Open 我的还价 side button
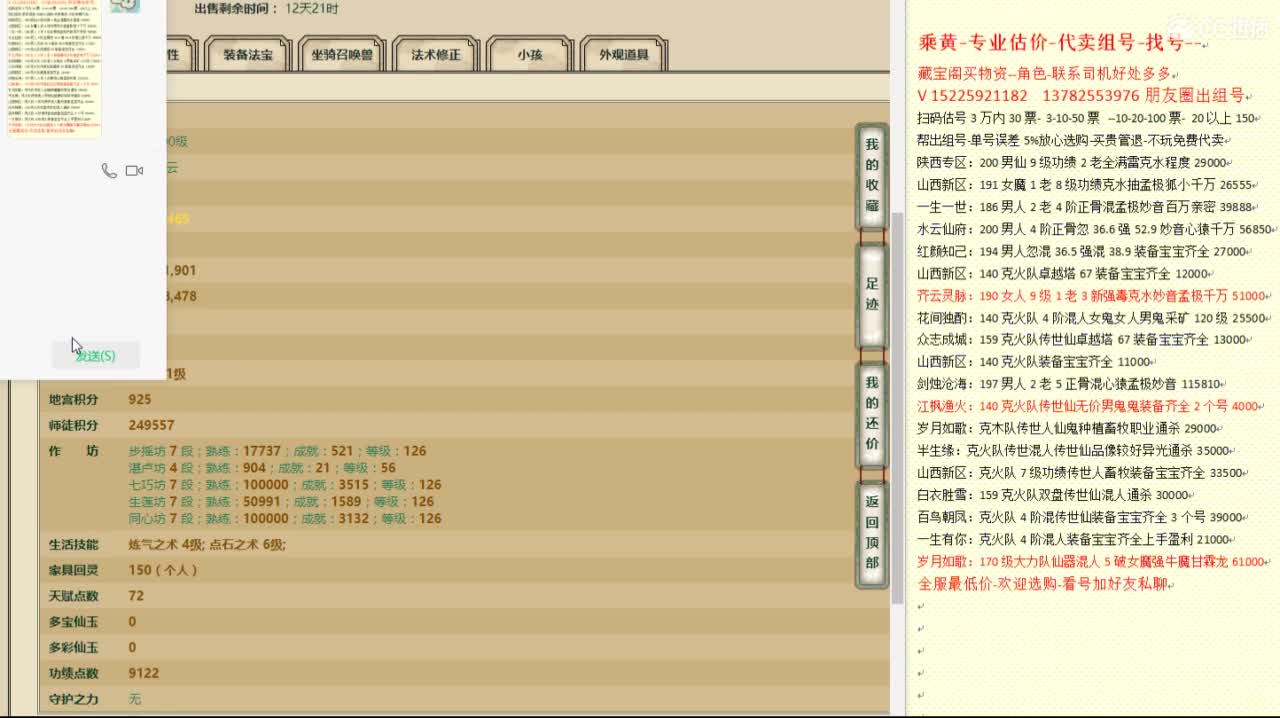This screenshot has width=1280, height=718. point(872,414)
